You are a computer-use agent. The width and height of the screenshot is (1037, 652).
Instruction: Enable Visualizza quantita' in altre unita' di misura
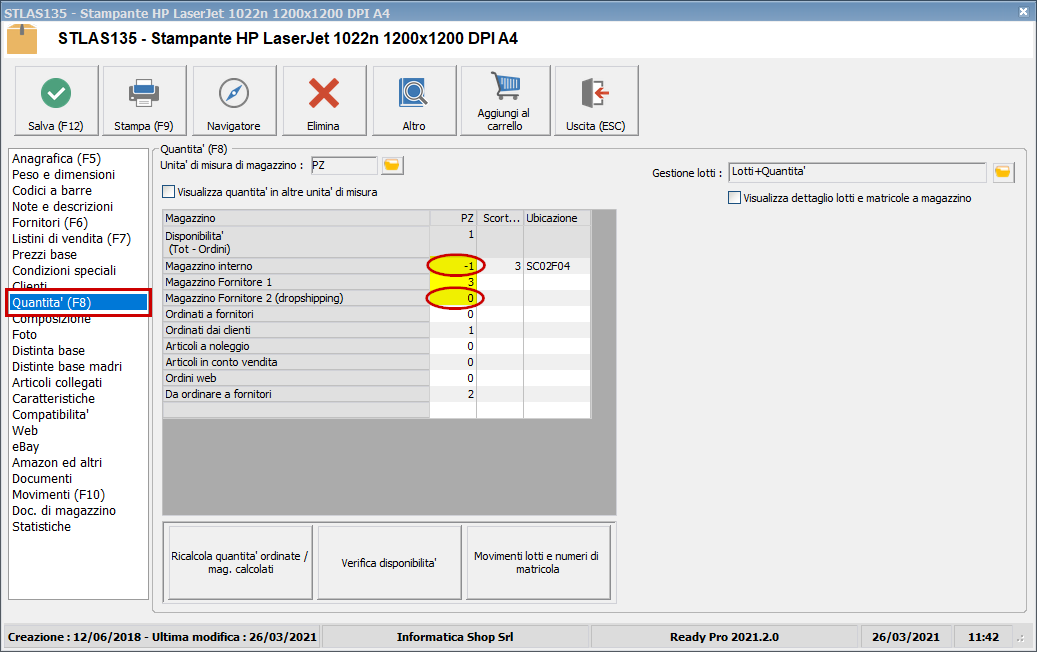point(169,191)
